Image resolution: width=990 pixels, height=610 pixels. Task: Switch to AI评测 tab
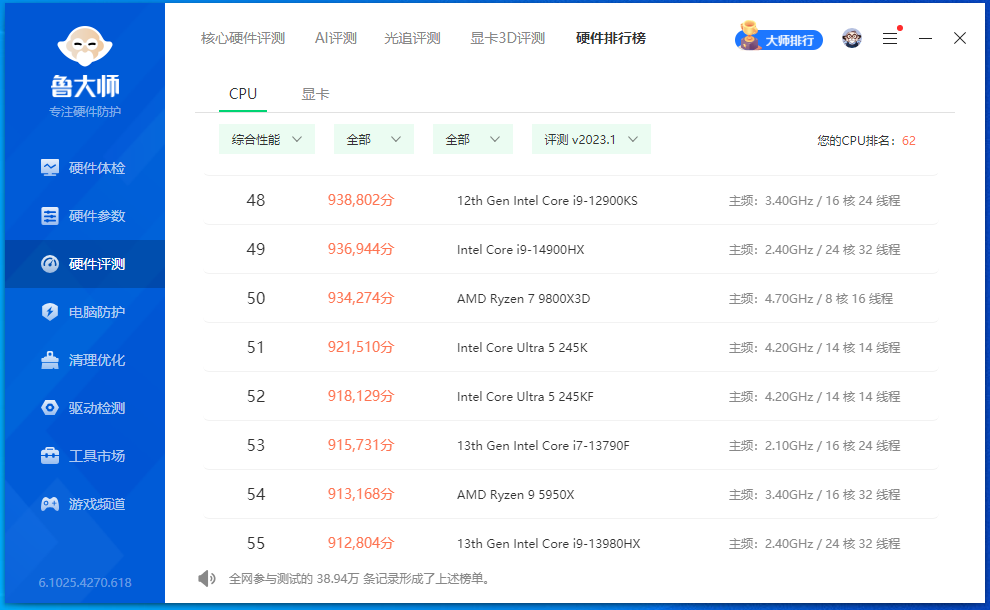click(336, 39)
